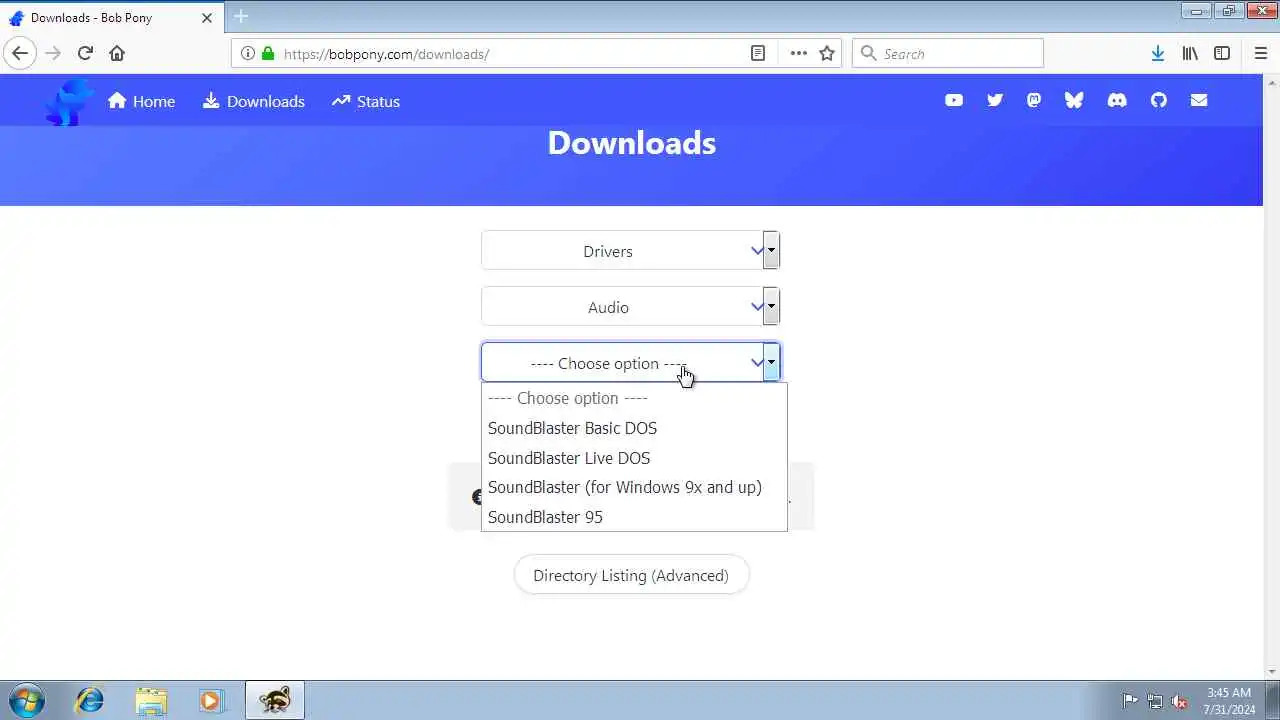Open the Downloads nav link

tap(253, 101)
